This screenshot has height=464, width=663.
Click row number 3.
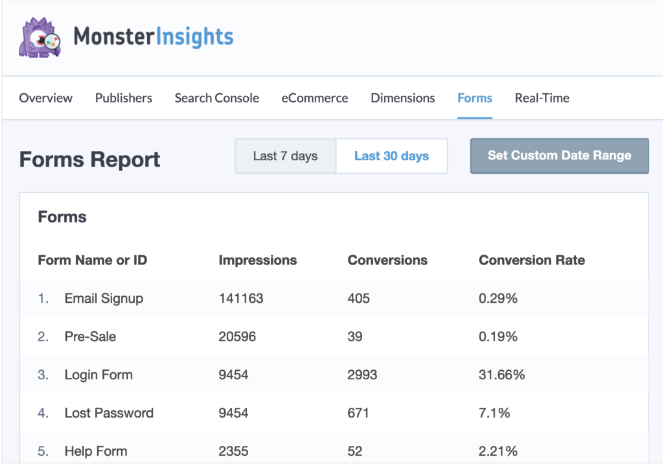coord(43,375)
